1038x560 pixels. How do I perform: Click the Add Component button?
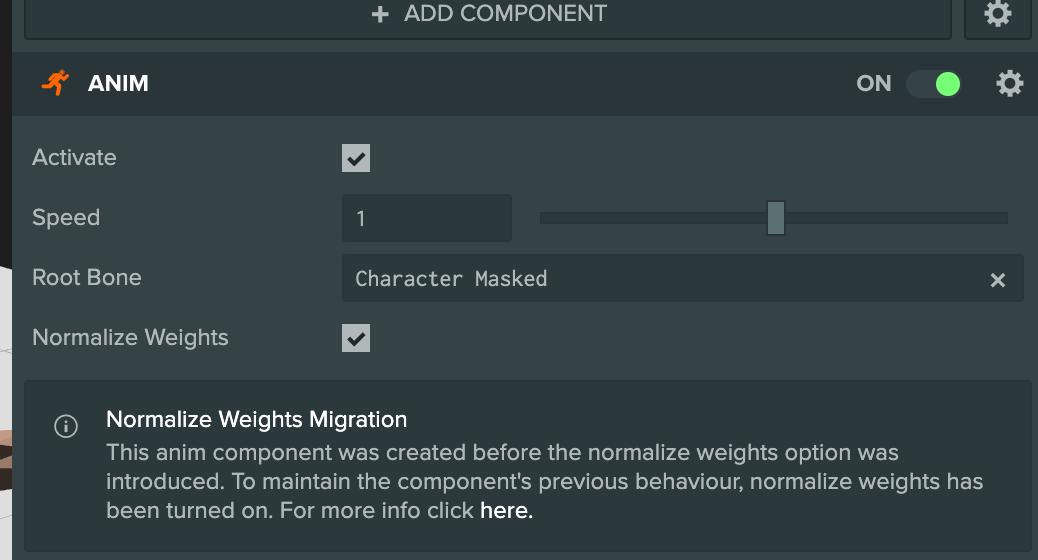point(487,15)
